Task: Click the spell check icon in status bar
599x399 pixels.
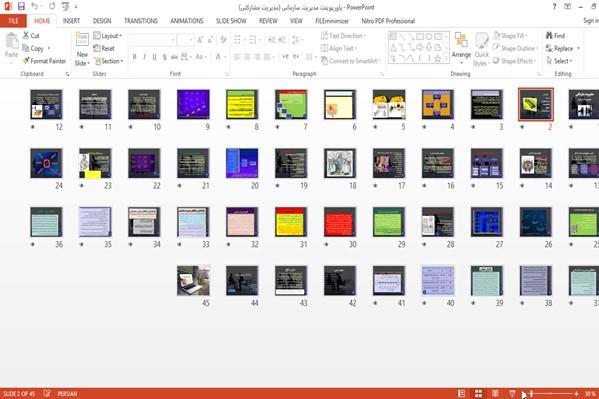Action: tap(47, 393)
